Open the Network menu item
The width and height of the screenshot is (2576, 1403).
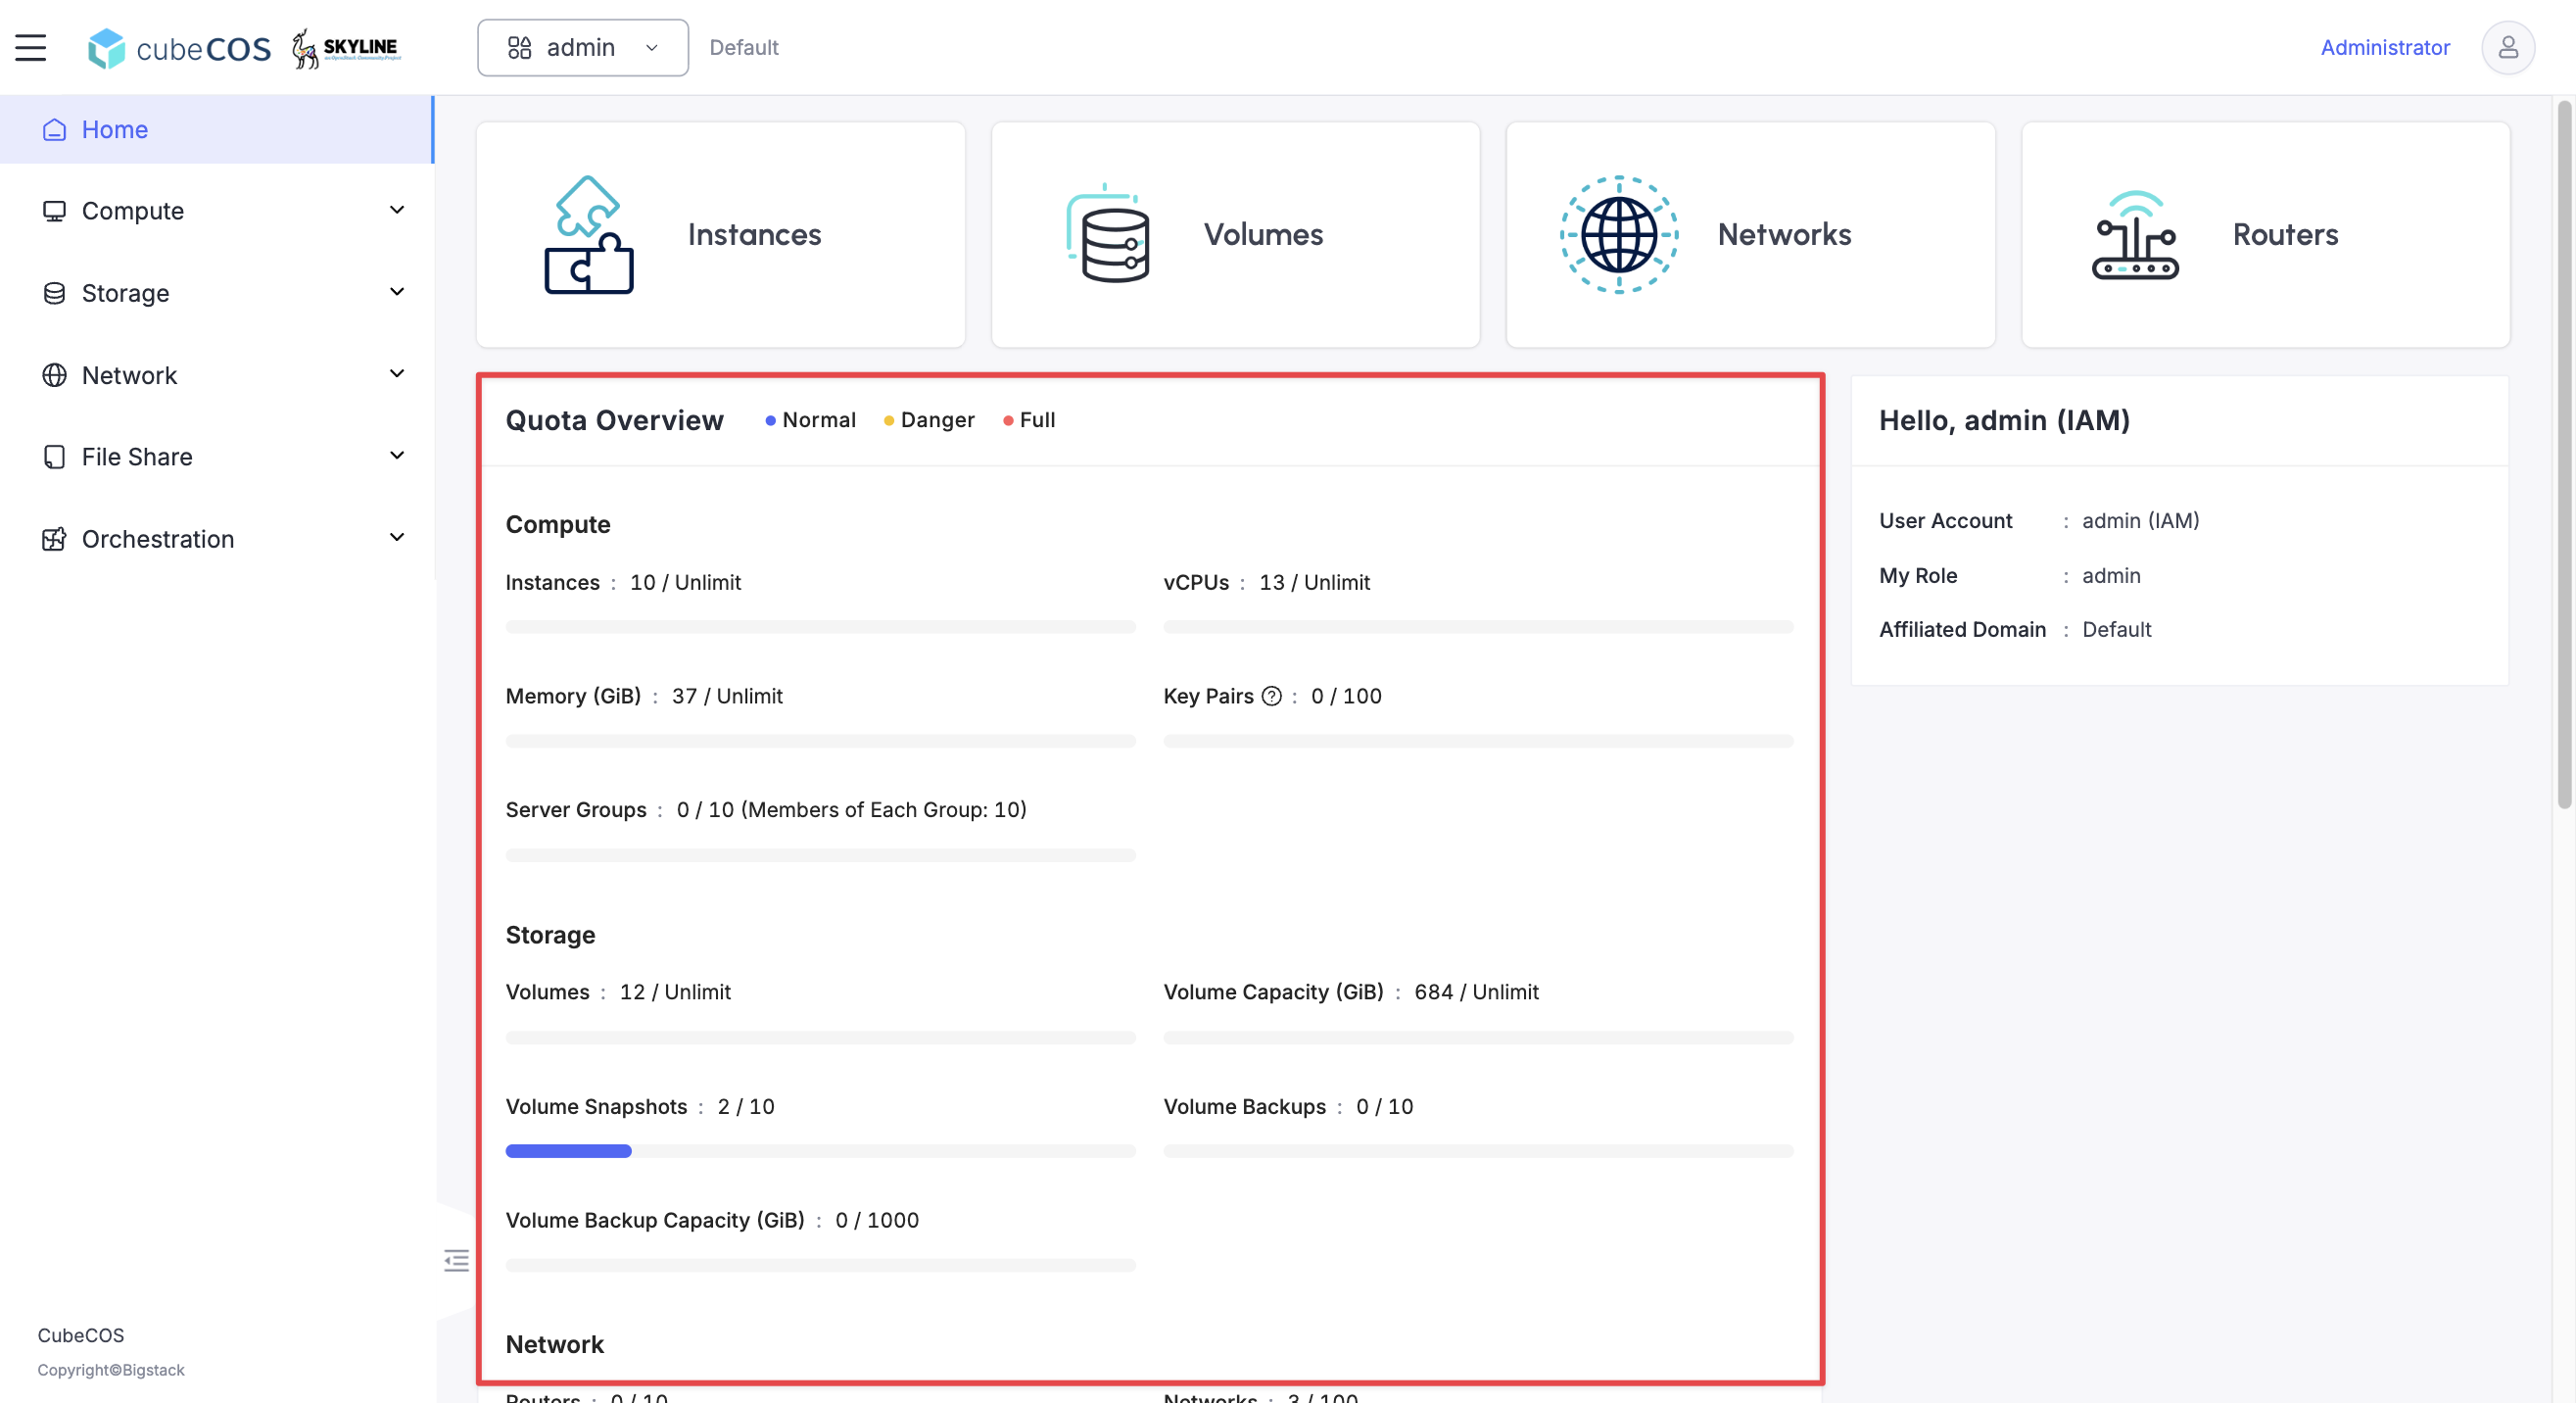[x=217, y=375]
